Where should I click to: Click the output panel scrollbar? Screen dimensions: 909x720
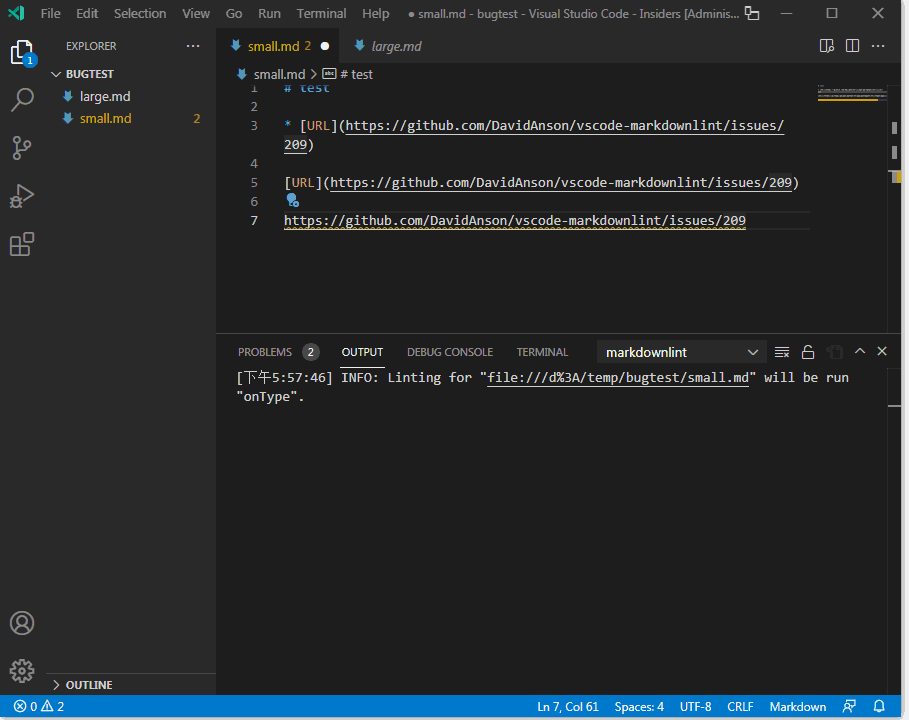pyautogui.click(x=895, y=530)
